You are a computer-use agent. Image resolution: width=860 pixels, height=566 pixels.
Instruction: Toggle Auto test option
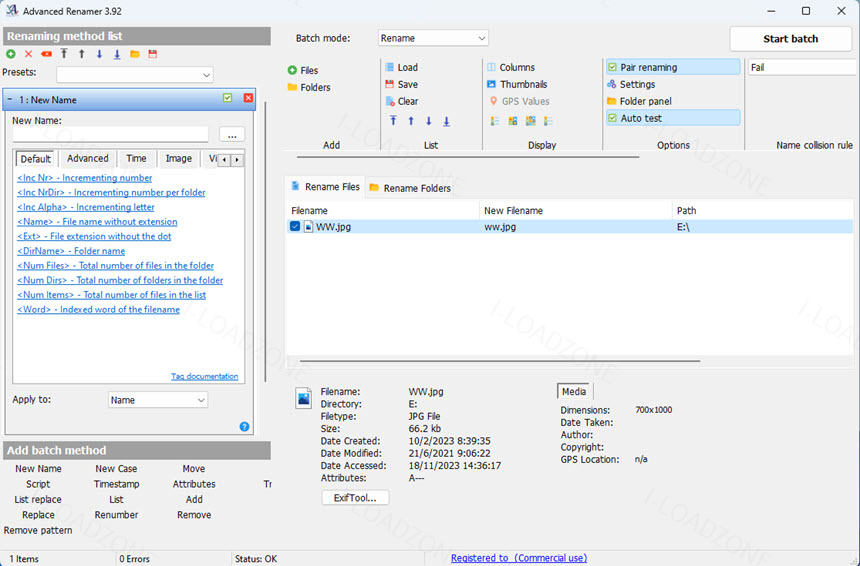pyautogui.click(x=673, y=118)
